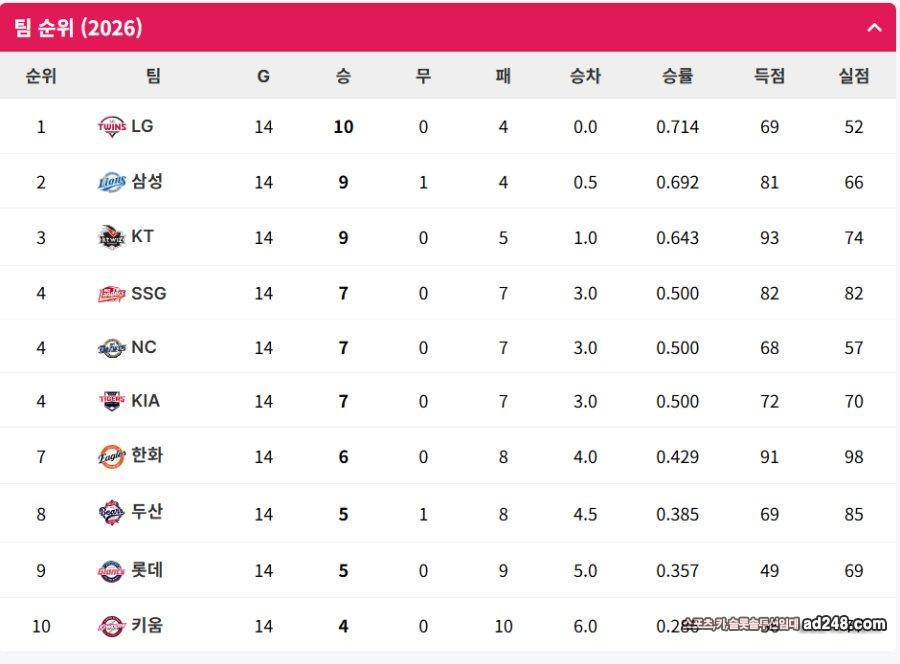Image resolution: width=900 pixels, height=664 pixels.
Task: Open the 한화 team name link
Action: point(147,456)
